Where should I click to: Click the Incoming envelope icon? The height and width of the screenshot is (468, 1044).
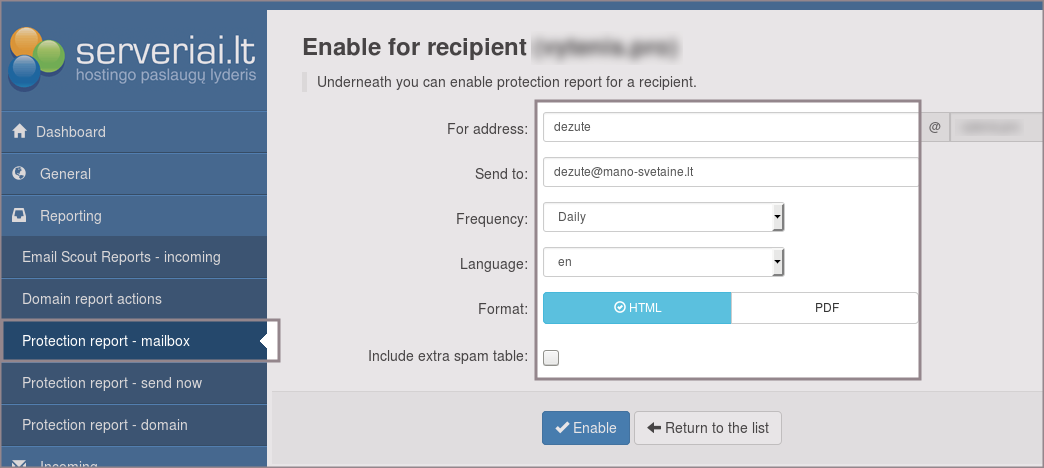19,464
